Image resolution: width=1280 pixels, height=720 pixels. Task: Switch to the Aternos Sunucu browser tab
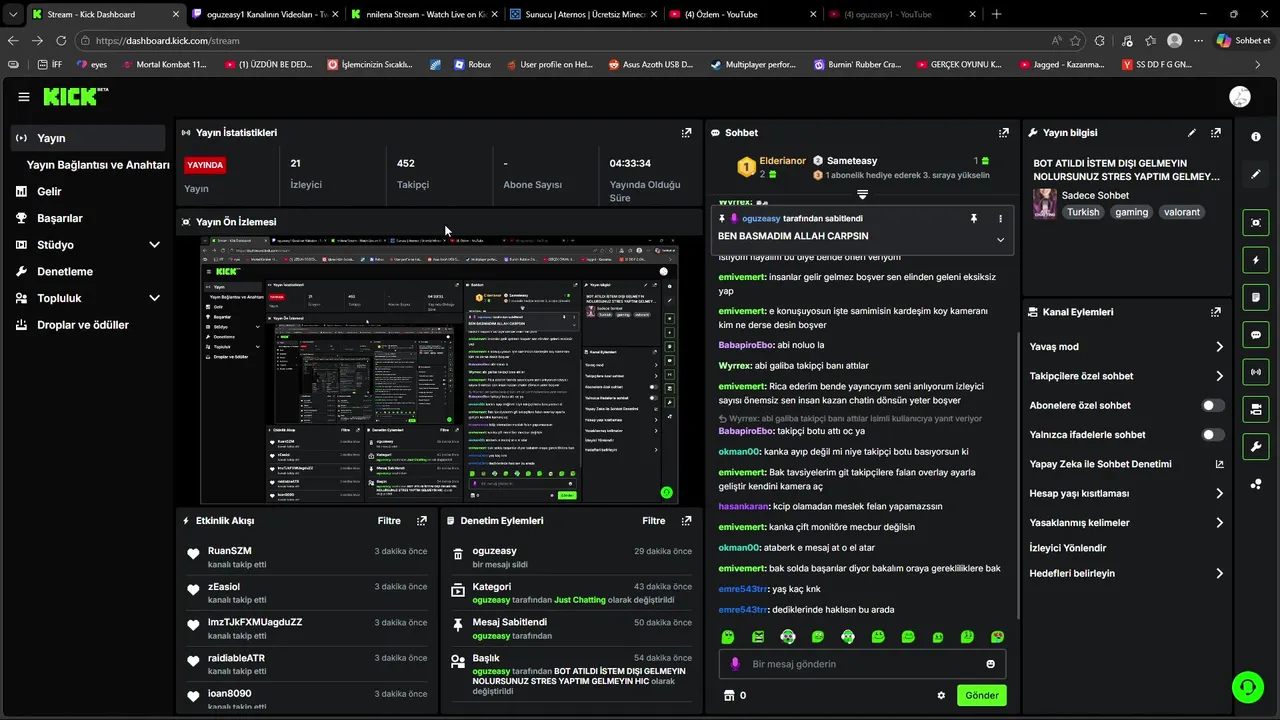582,14
